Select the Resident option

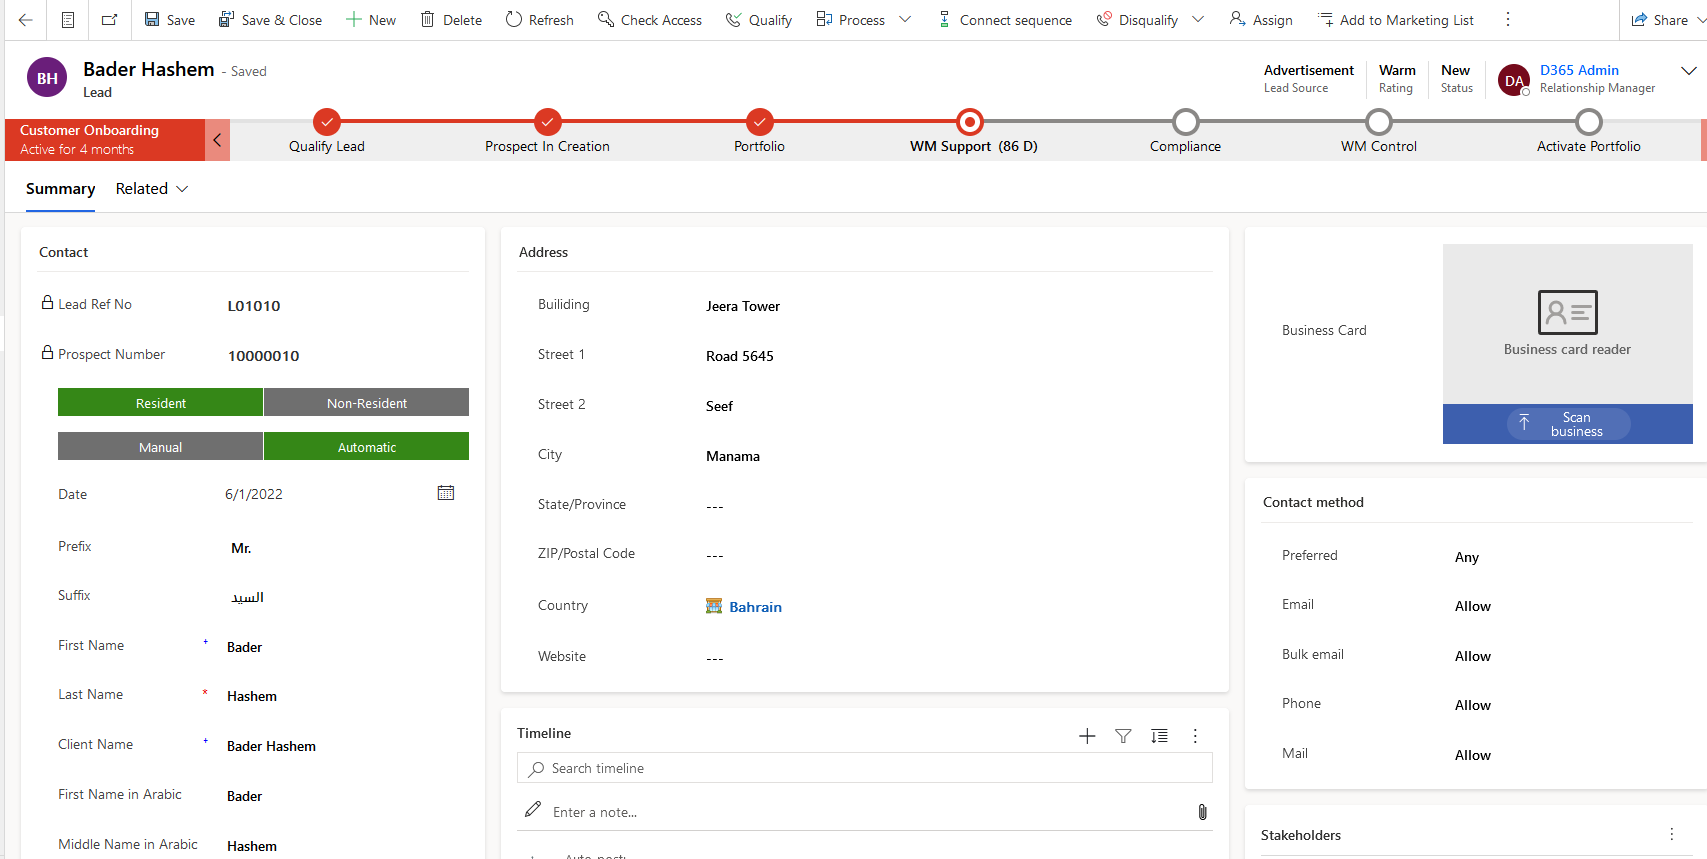(x=160, y=403)
